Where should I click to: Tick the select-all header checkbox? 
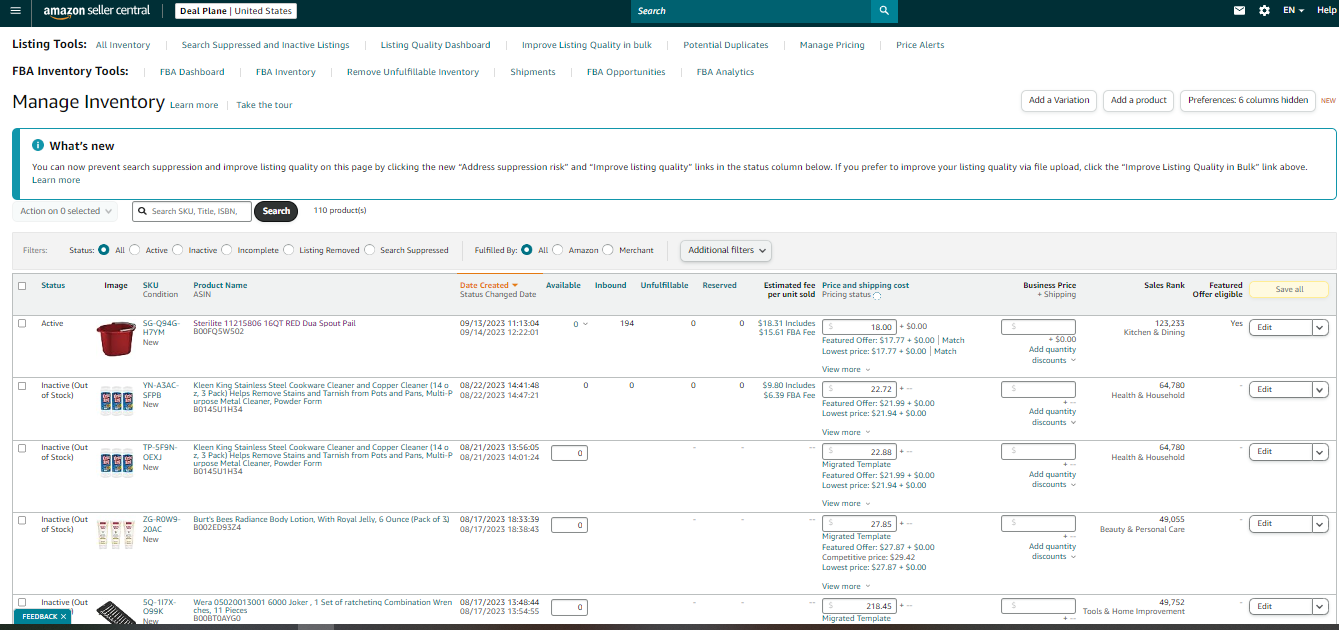point(23,286)
